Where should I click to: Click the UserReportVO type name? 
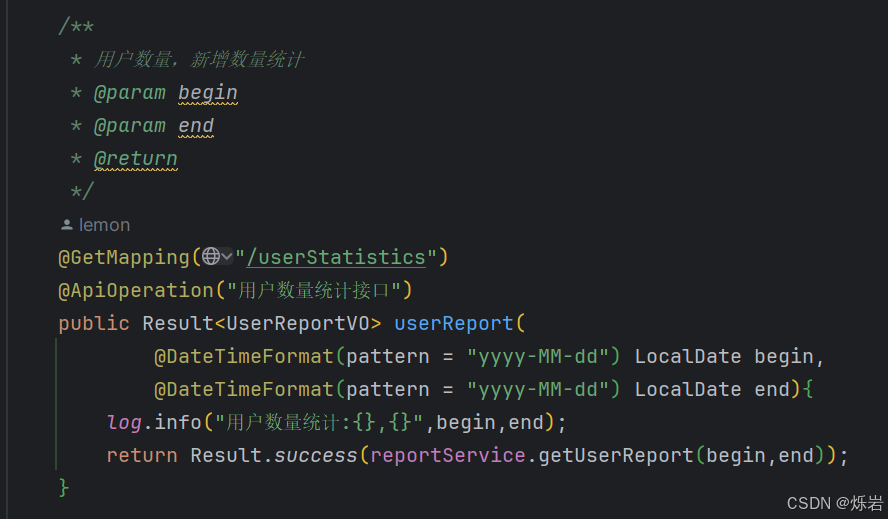(298, 323)
